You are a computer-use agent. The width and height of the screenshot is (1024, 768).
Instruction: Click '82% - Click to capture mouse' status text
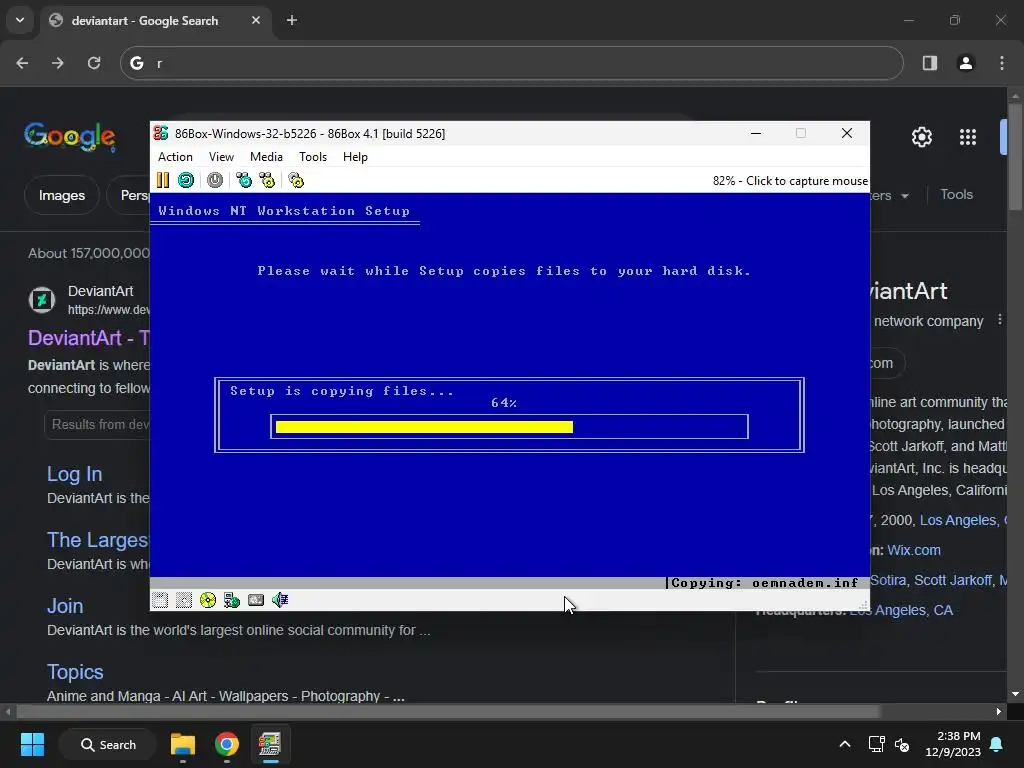790,181
